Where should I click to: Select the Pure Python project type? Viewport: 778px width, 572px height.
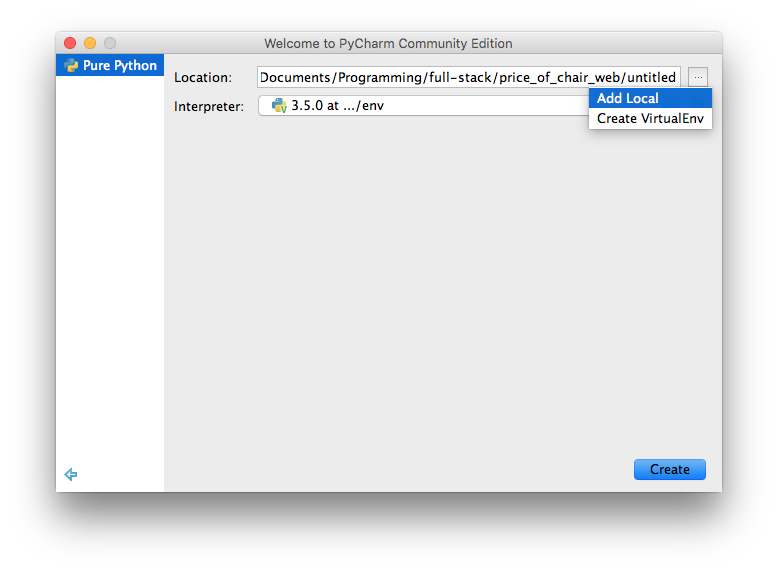pos(110,65)
